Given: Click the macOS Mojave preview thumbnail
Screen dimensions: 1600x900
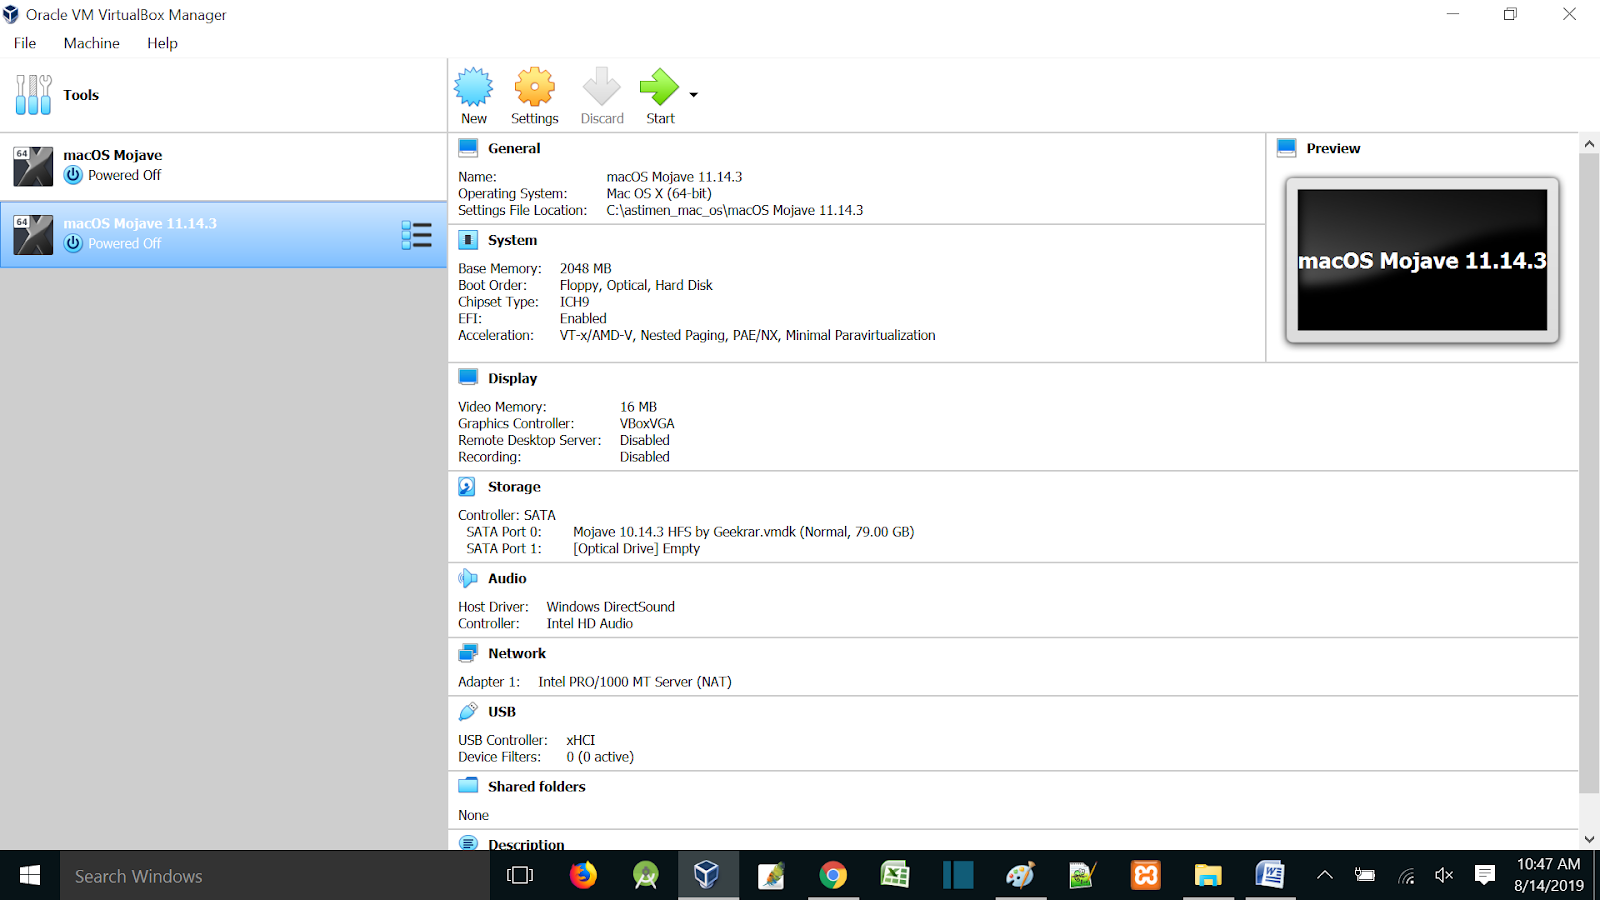Looking at the screenshot, I should coord(1421,260).
